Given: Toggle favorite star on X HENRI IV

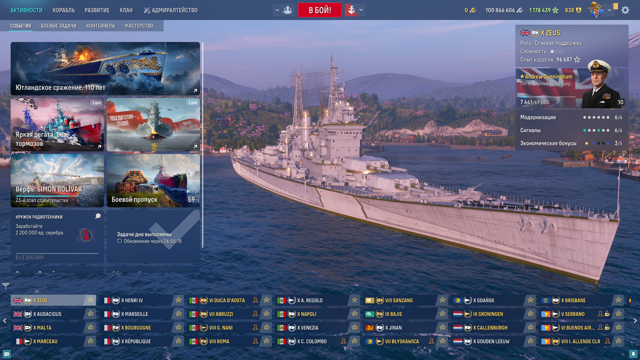Looking at the screenshot, I should click(178, 300).
